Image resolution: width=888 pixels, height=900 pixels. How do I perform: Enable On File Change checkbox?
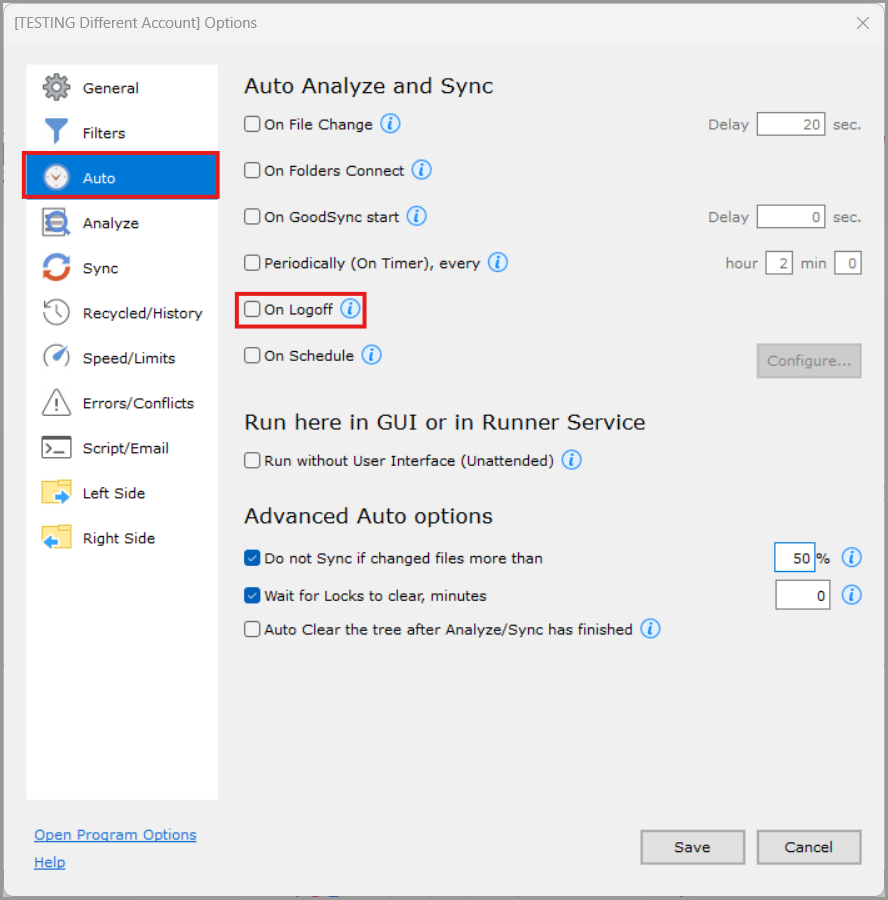[x=252, y=124]
